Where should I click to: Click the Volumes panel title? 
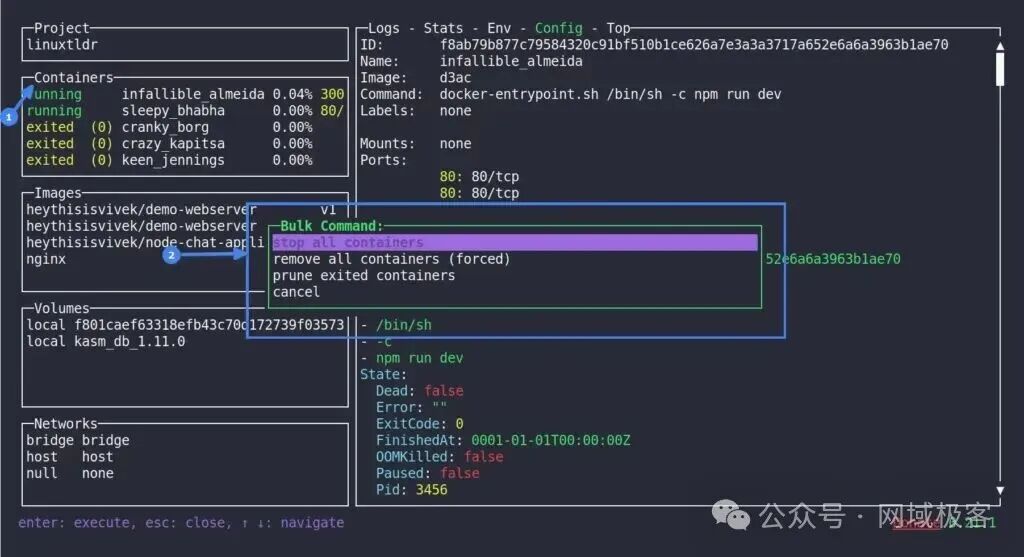[x=61, y=308]
